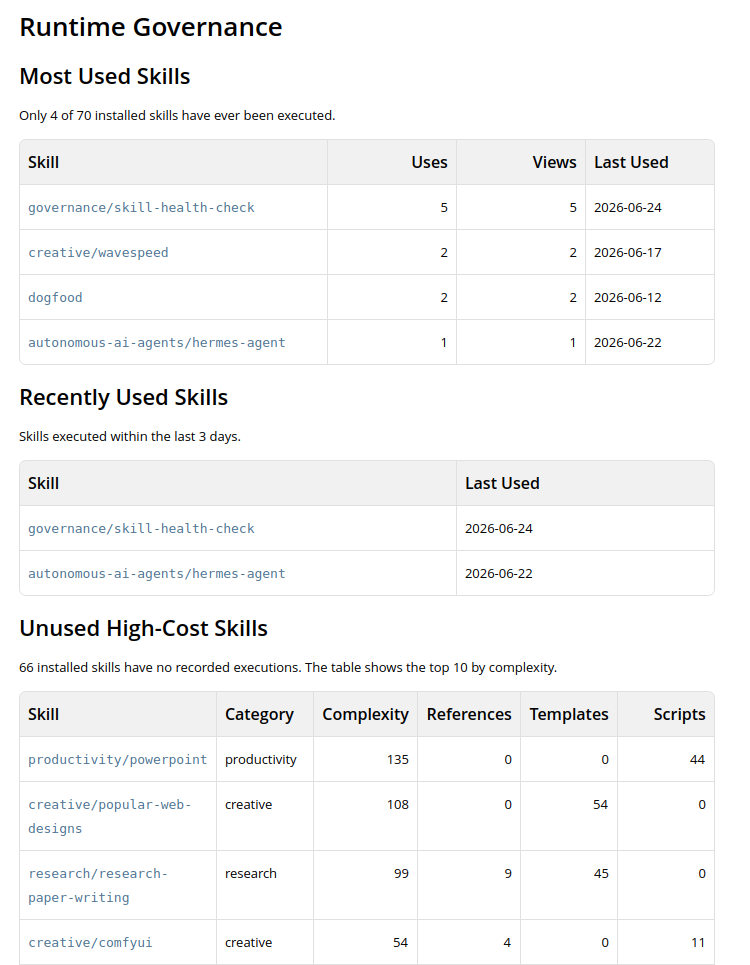Click research/research-paper-writing skill name
The width and height of the screenshot is (750, 965).
click(98, 885)
